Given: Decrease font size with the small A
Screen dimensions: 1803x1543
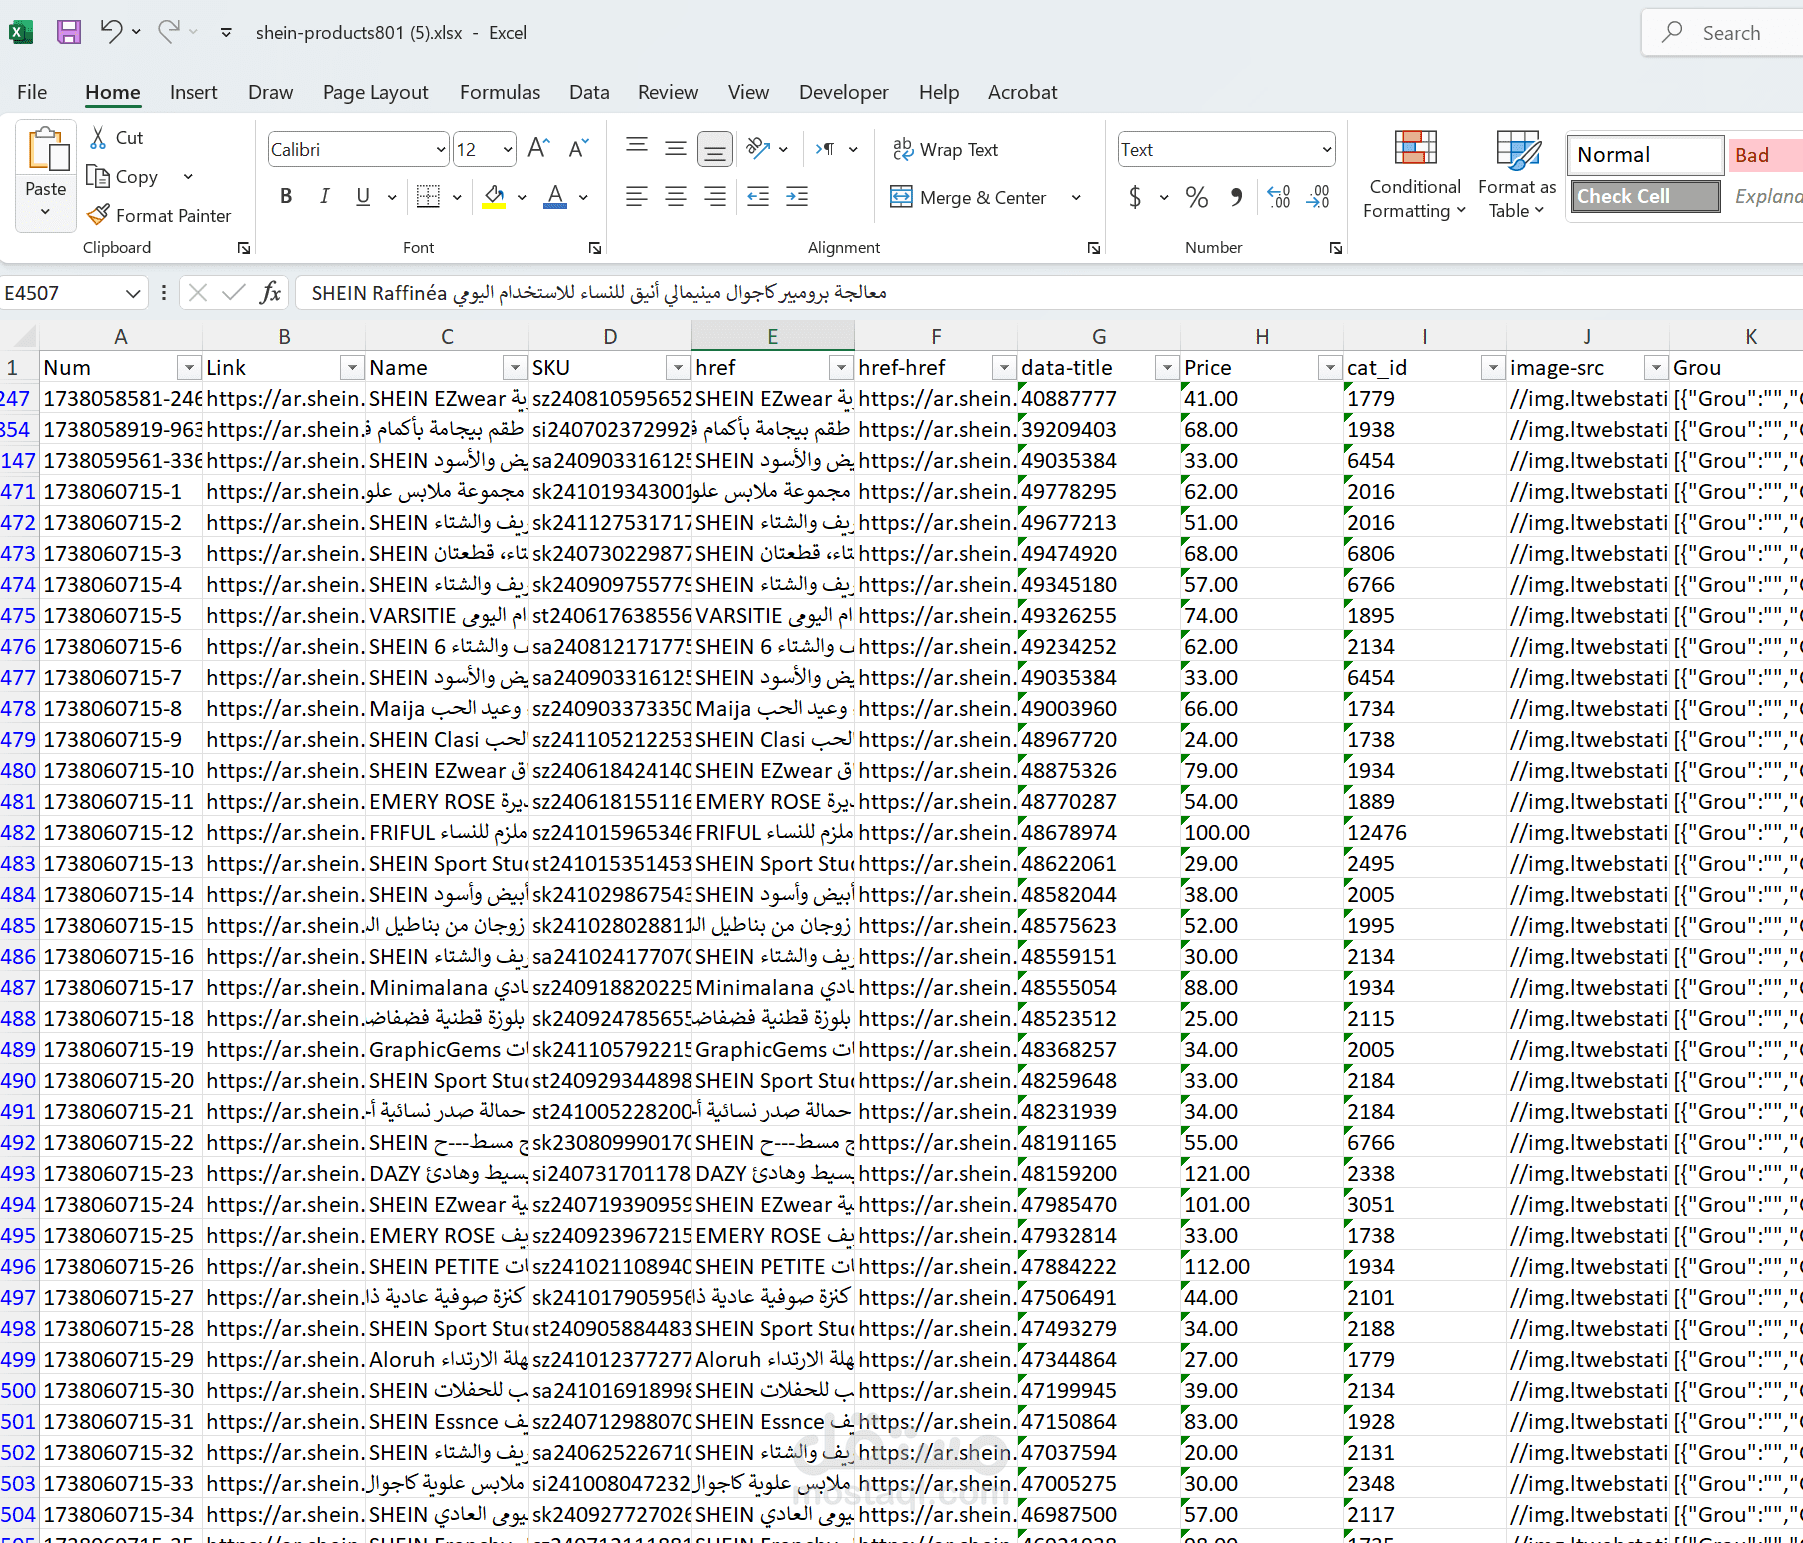Looking at the screenshot, I should pos(578,149).
